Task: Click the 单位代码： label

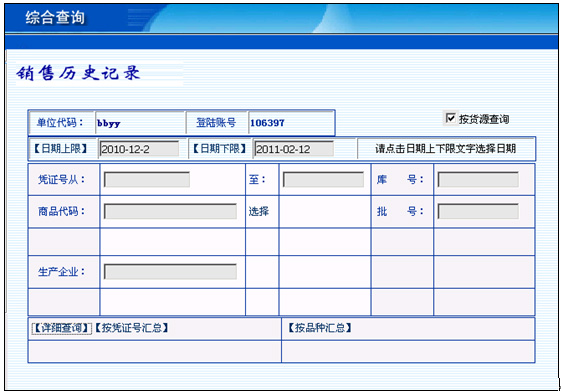Action: pyautogui.click(x=60, y=123)
